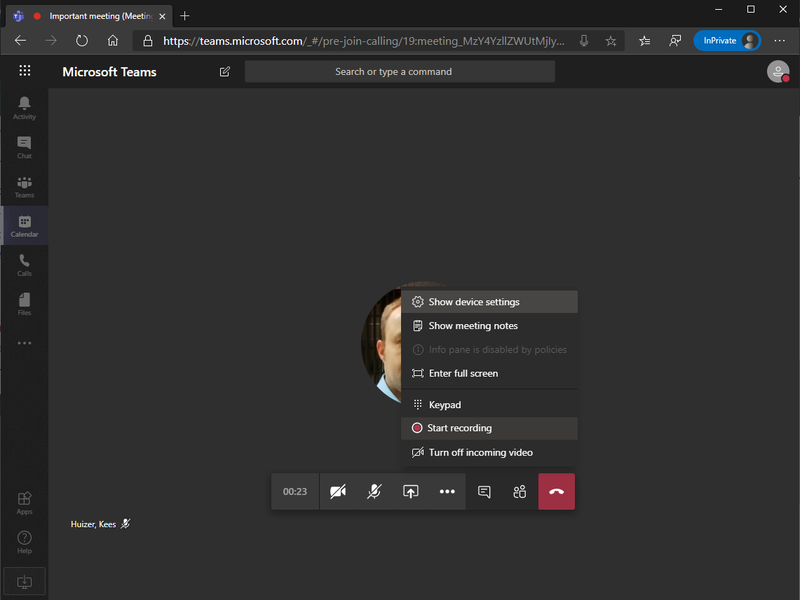Click the InPrivate profile button
Image resolution: width=800 pixels, height=600 pixels.
(727, 41)
